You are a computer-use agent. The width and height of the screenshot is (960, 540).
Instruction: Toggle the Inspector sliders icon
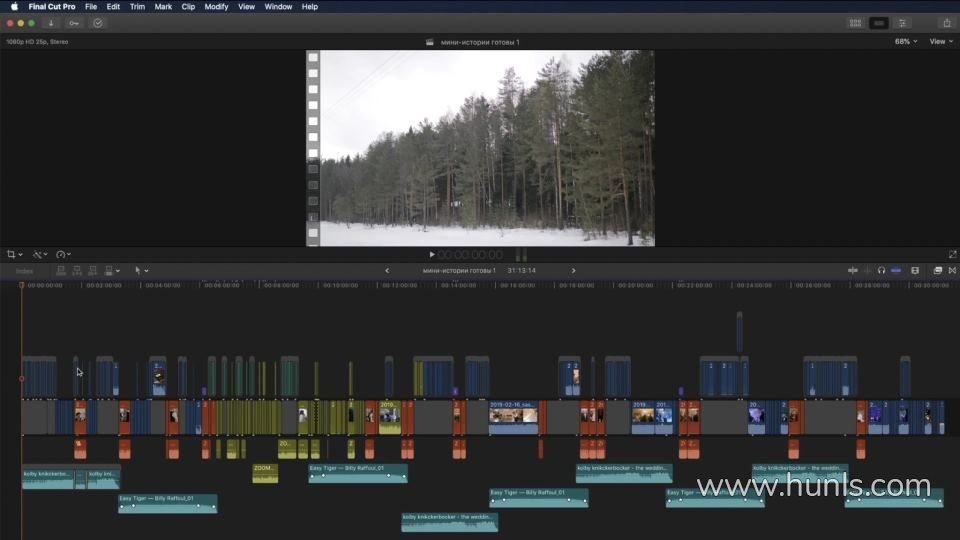point(902,23)
